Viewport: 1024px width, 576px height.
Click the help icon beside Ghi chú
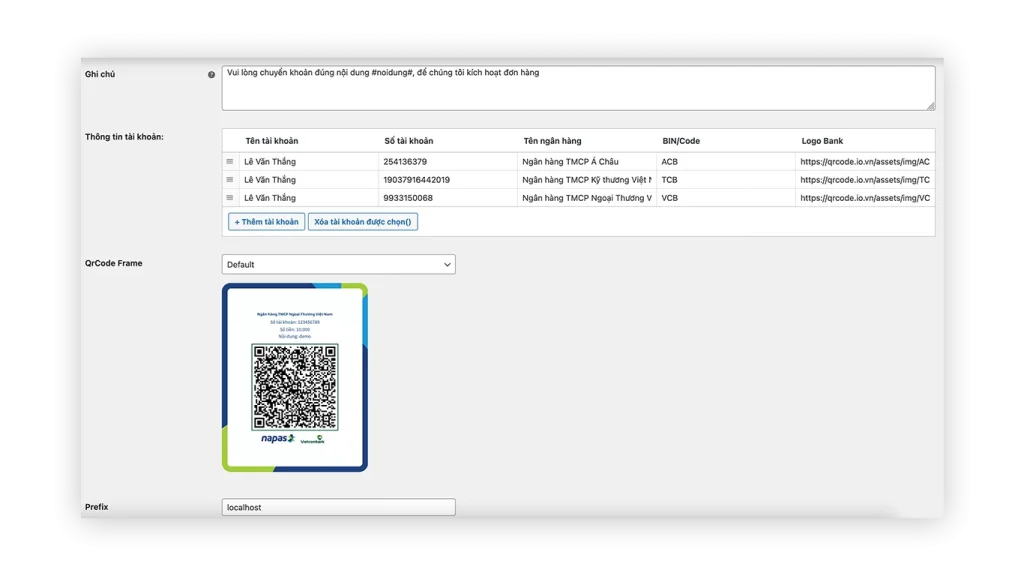(211, 75)
